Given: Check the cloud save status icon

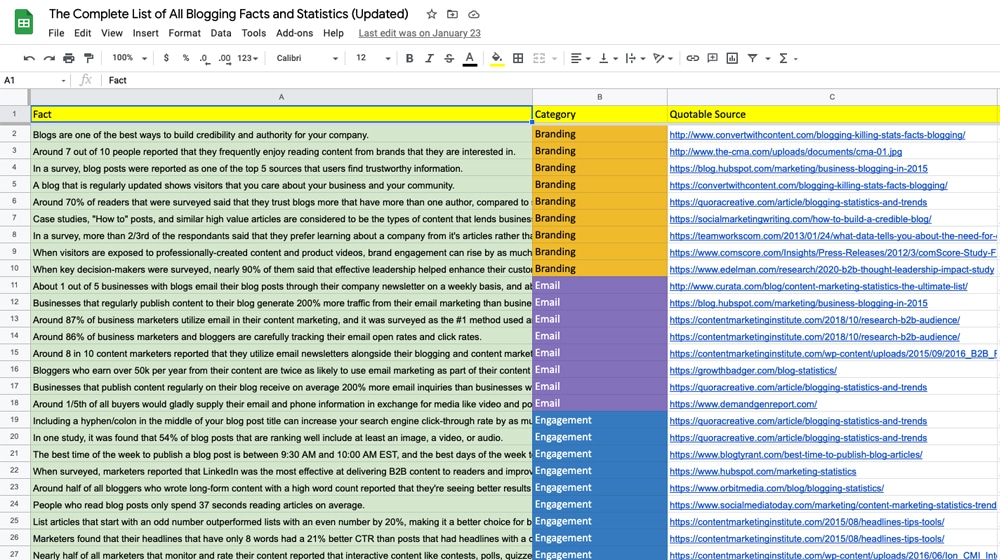Looking at the screenshot, I should point(474,14).
